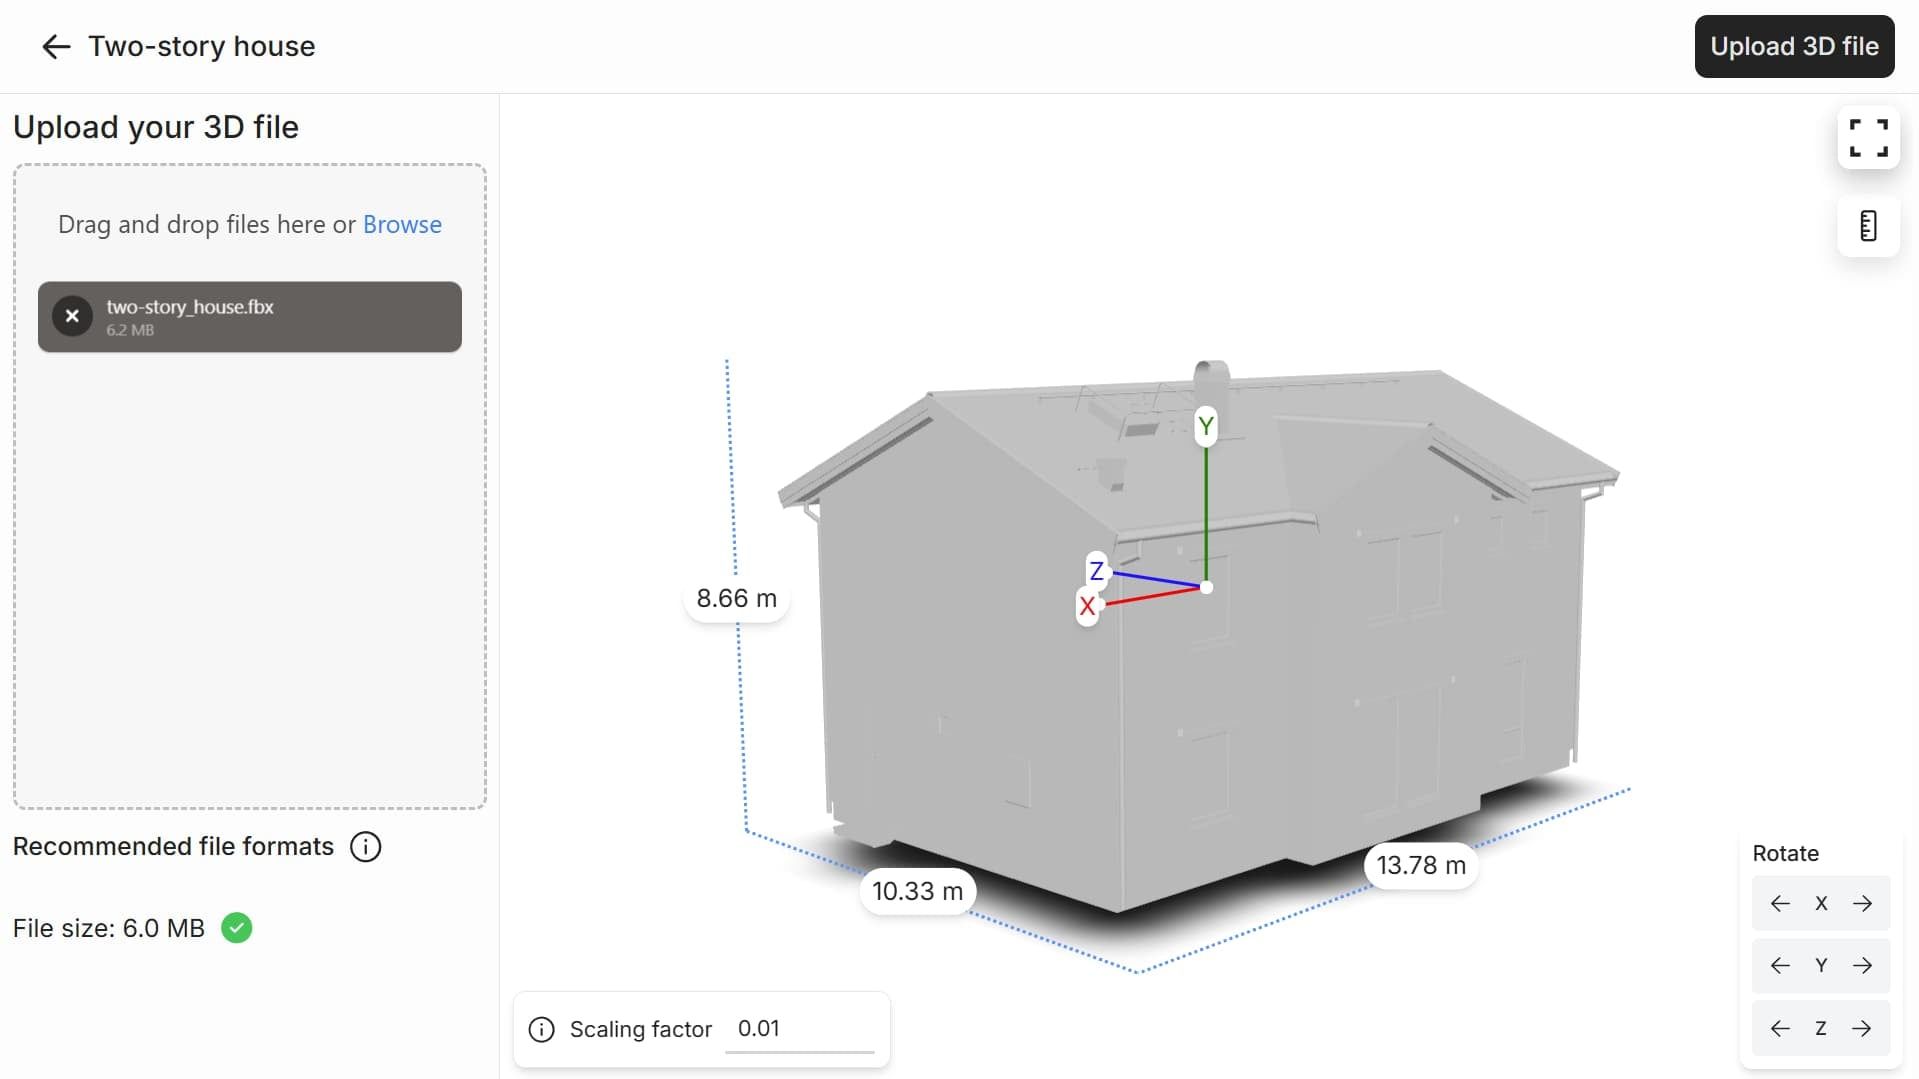Open the Recommended file formats info tooltip
1919x1079 pixels.
click(x=365, y=846)
